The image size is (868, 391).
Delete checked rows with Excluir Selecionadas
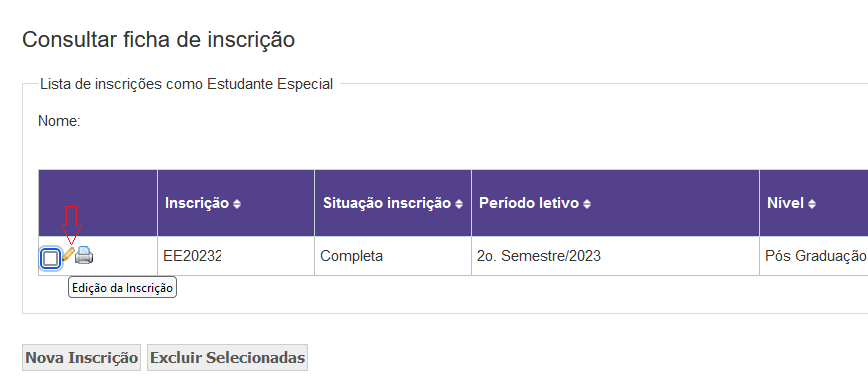tap(228, 358)
